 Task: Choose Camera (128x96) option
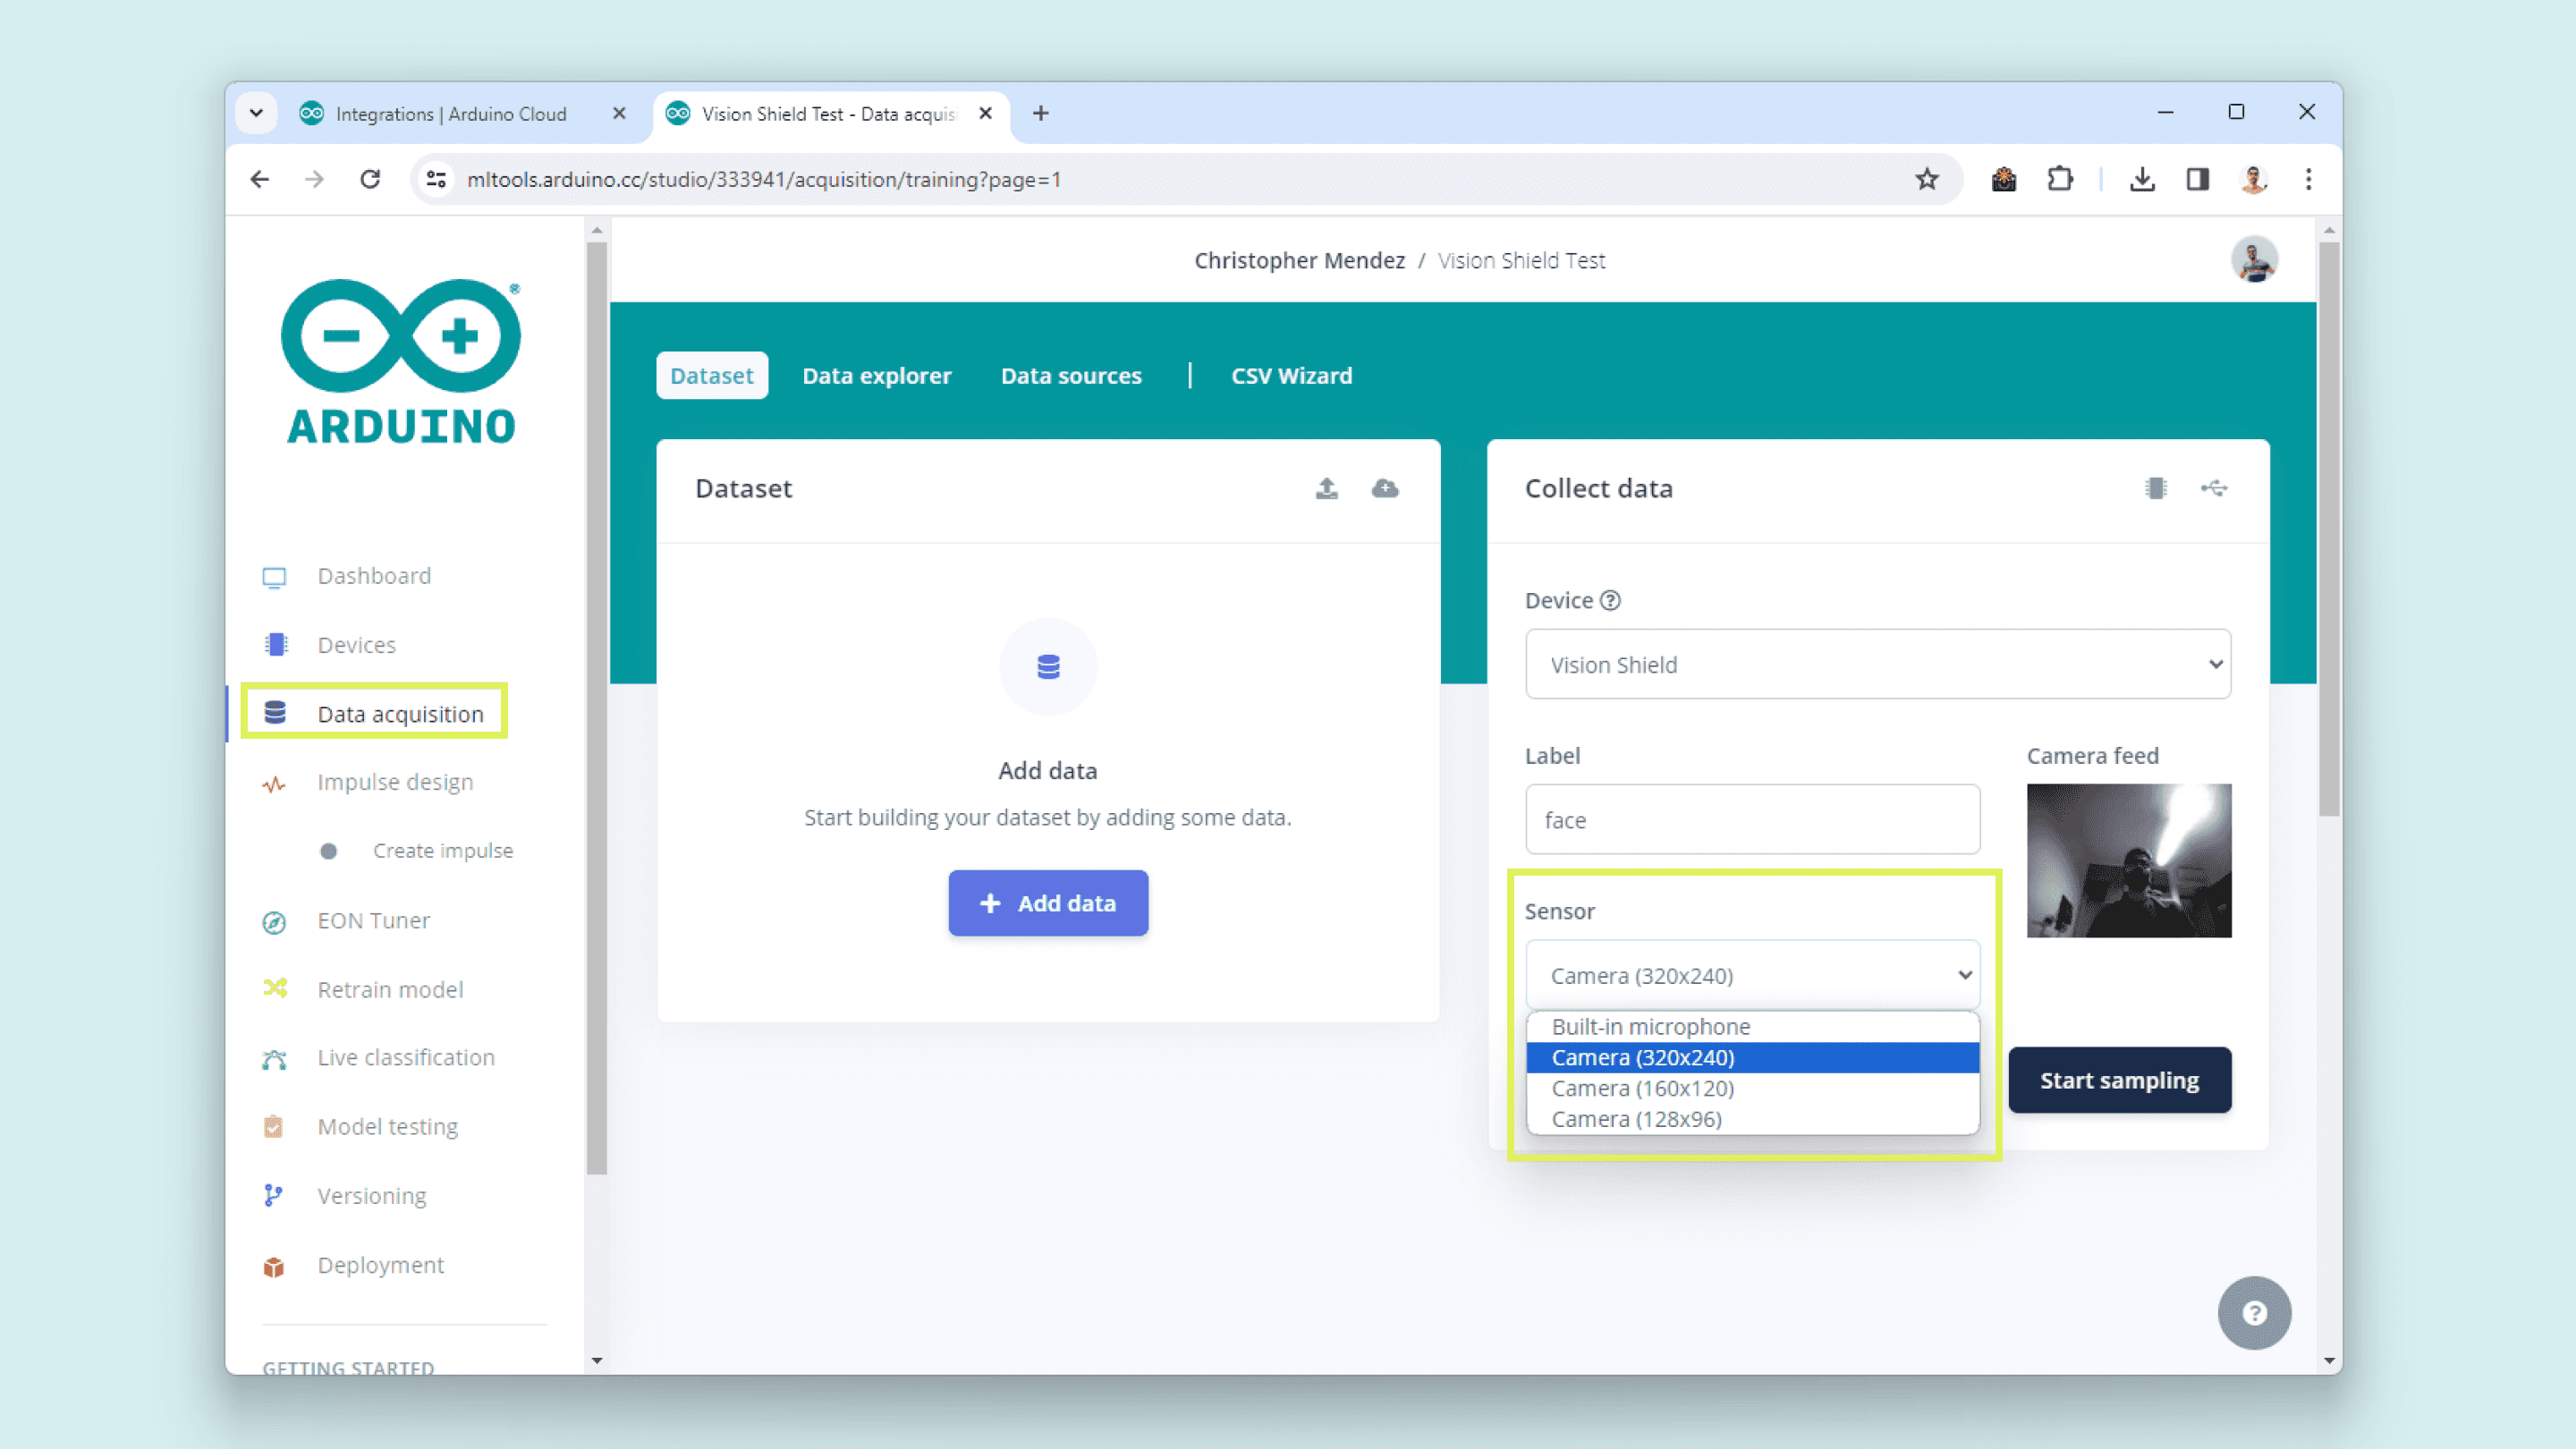tap(1752, 1120)
